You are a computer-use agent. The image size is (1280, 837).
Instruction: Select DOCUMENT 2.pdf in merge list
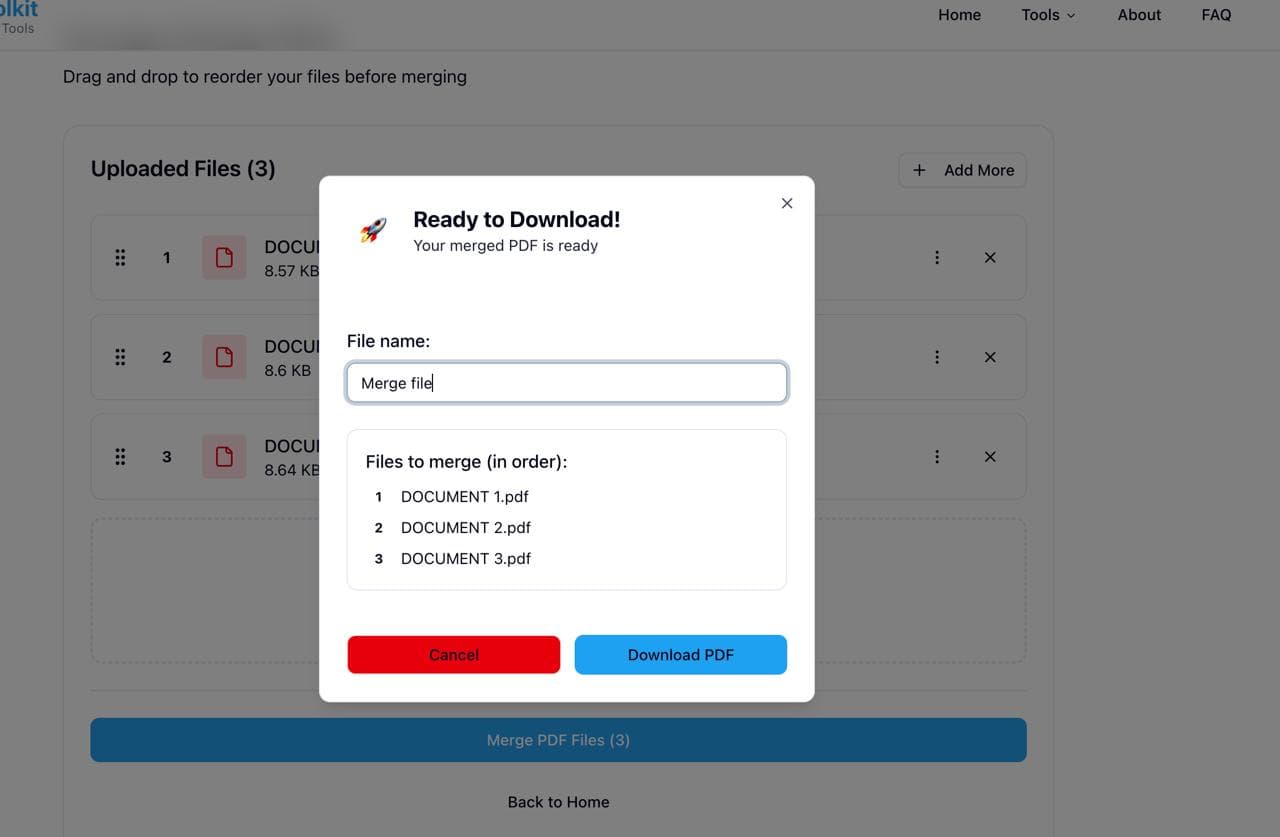(x=465, y=527)
